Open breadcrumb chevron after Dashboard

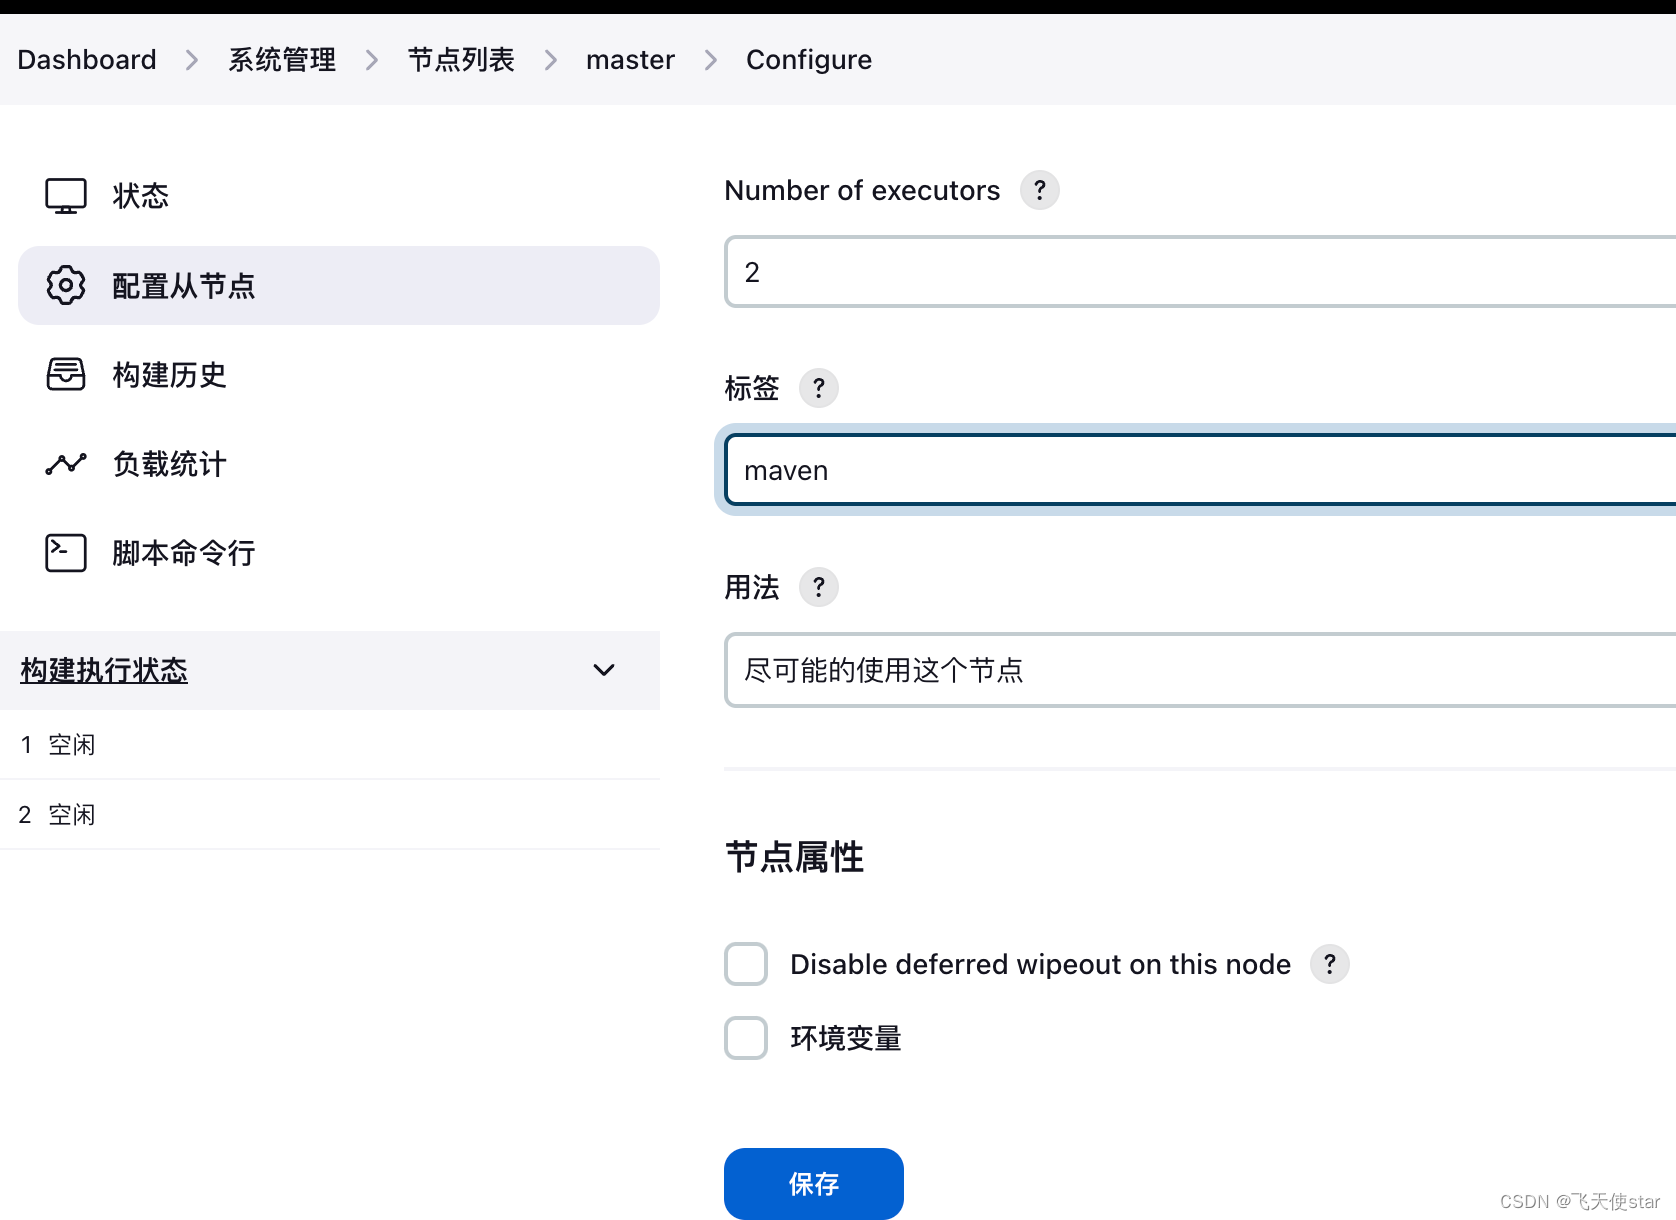192,60
